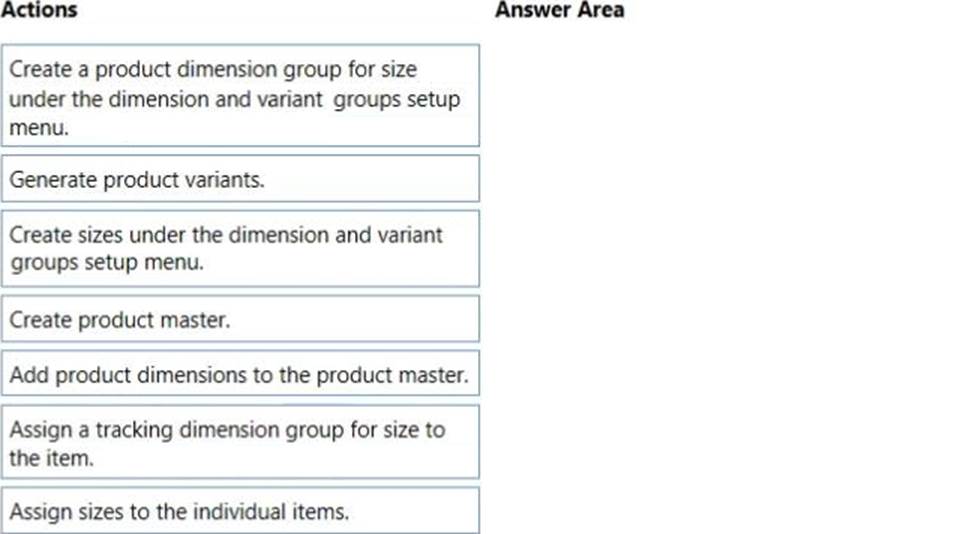Viewport: 975px width, 534px height.
Task: Select the "Create a product dimension group" action
Action: click(240, 95)
